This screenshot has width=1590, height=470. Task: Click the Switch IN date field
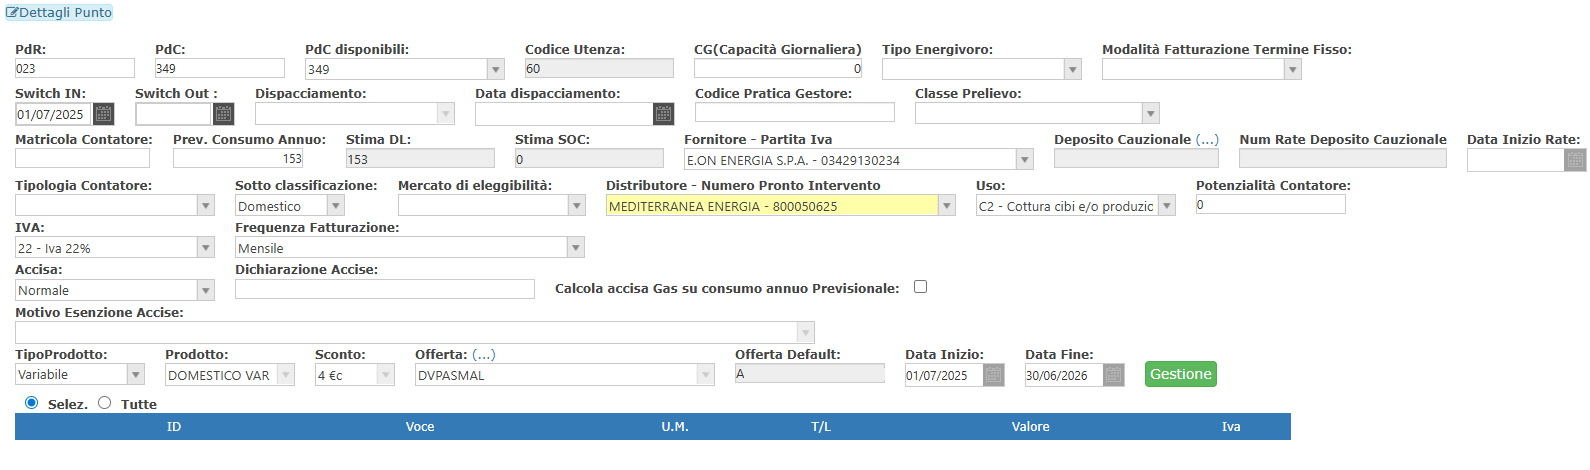[x=54, y=114]
